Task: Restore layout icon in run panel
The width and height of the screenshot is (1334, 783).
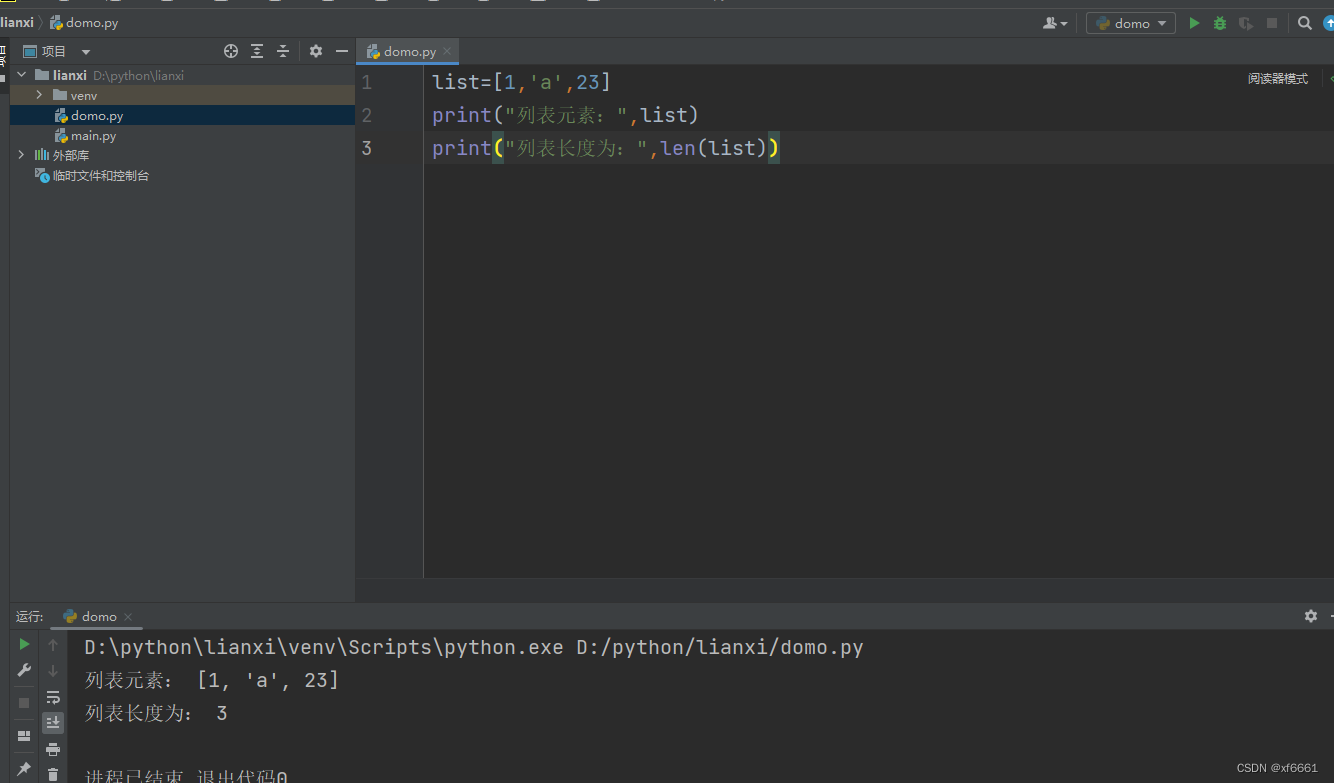Action: (x=24, y=736)
